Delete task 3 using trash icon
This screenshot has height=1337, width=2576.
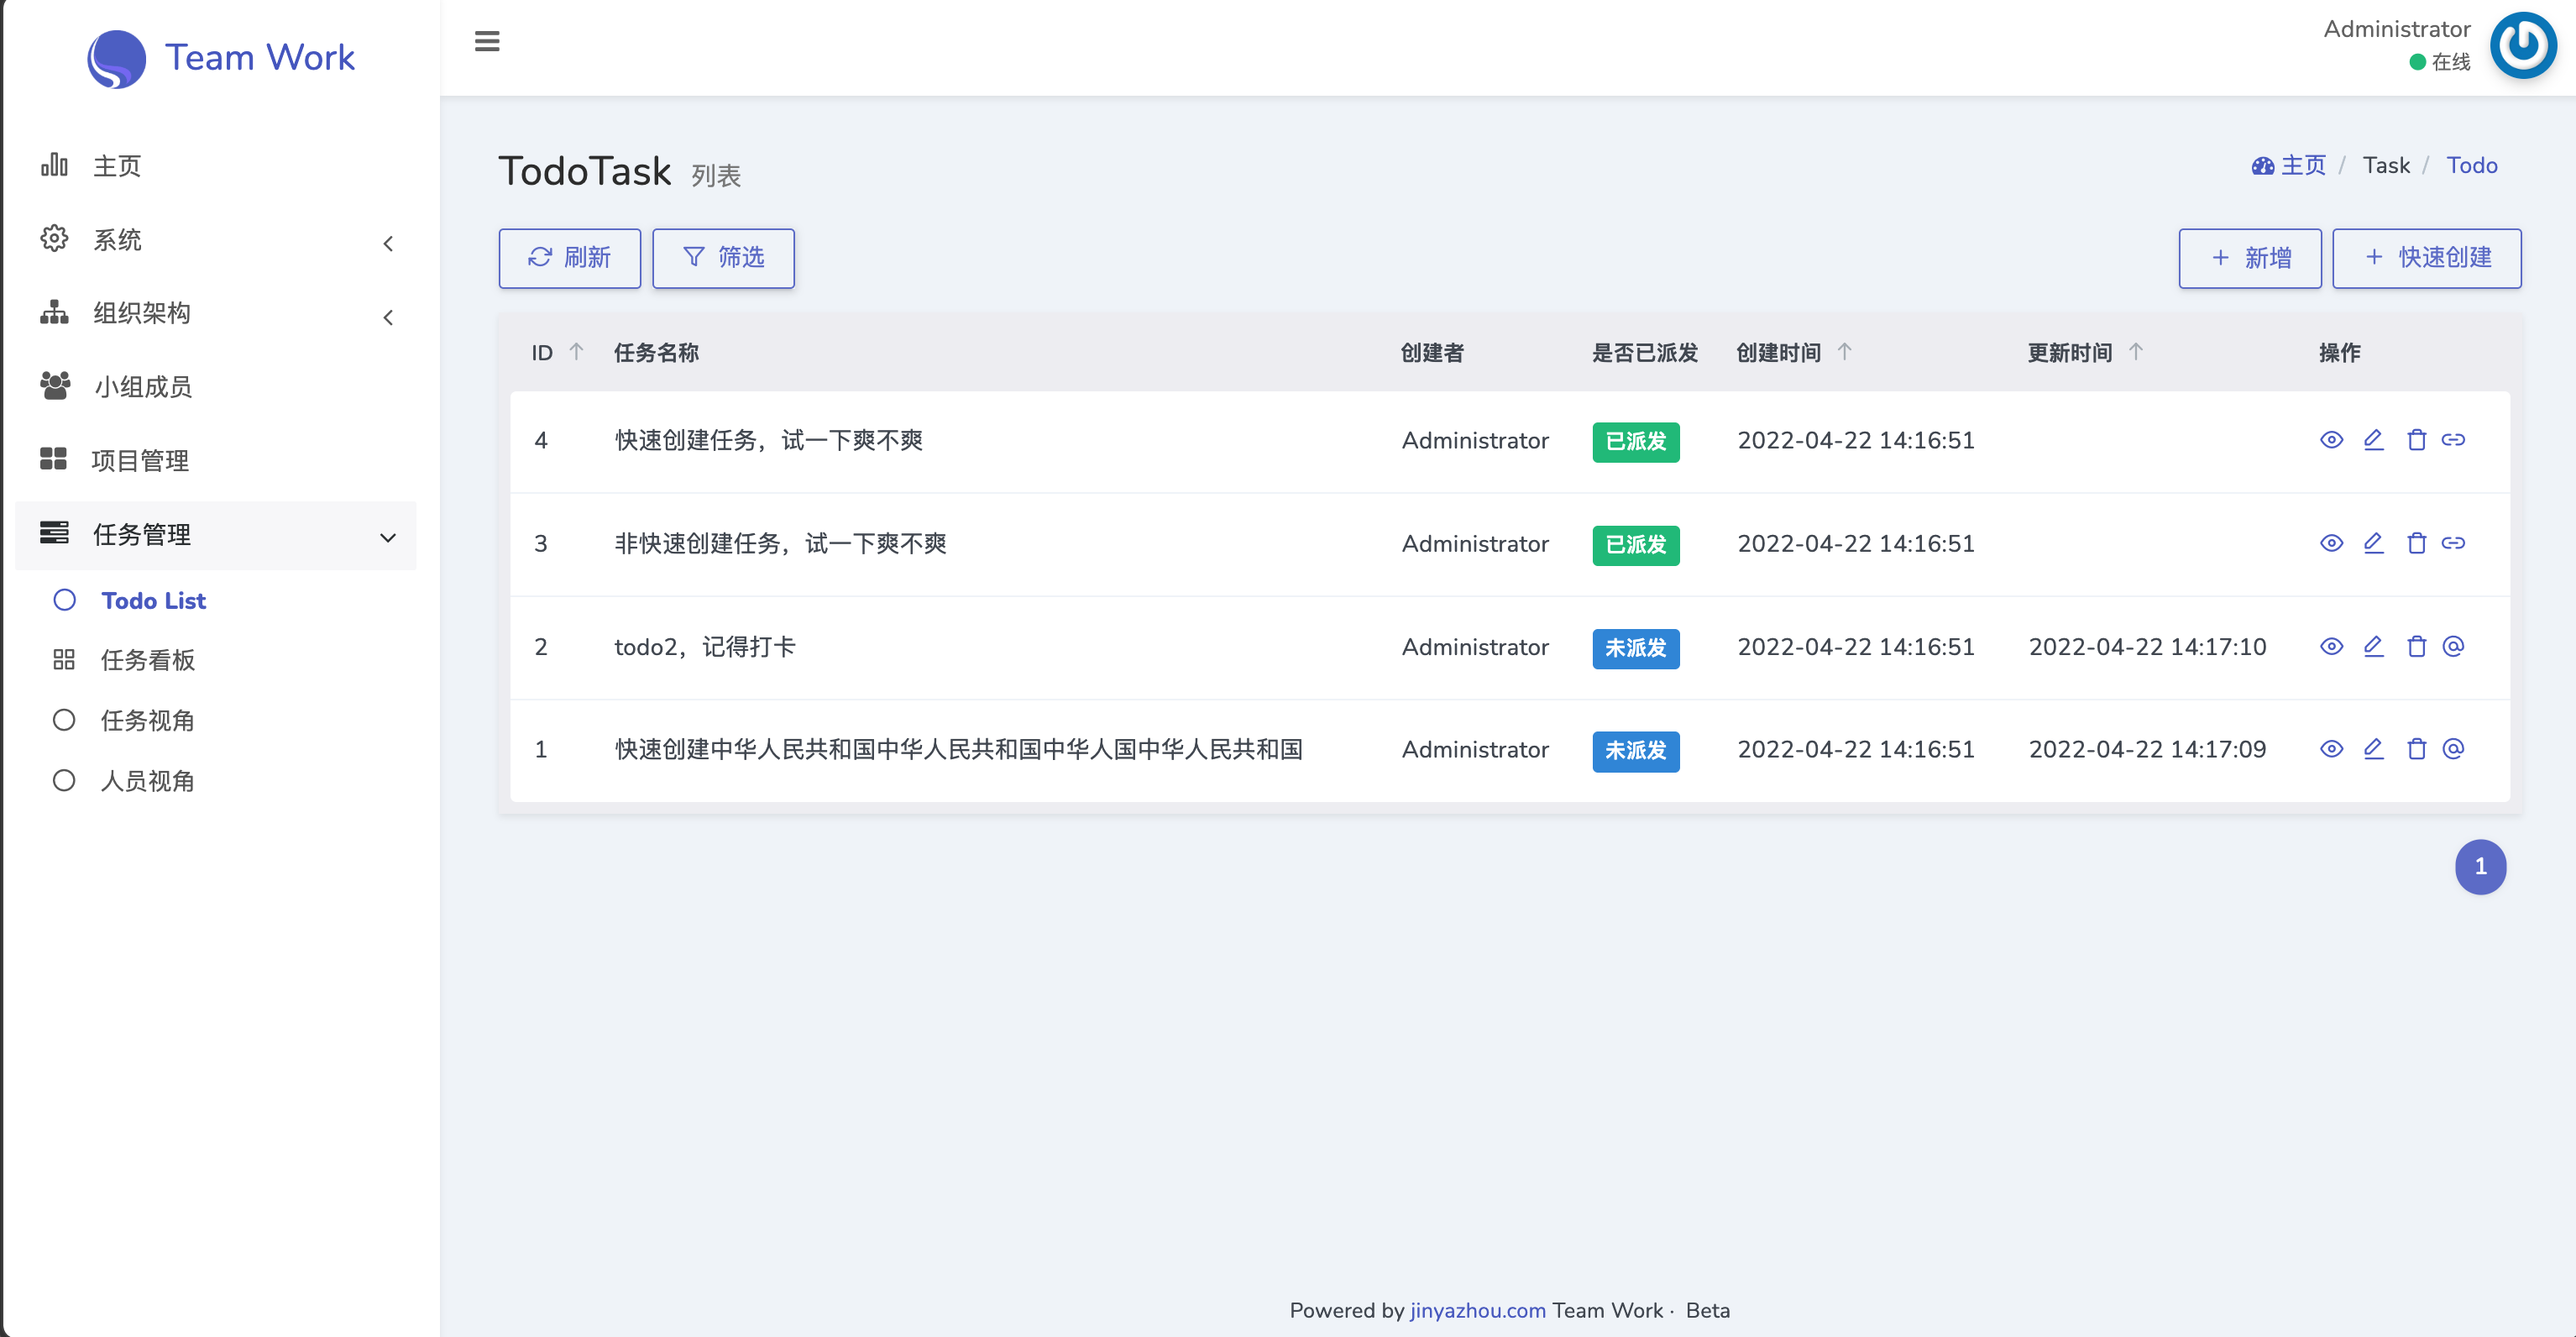point(2416,543)
